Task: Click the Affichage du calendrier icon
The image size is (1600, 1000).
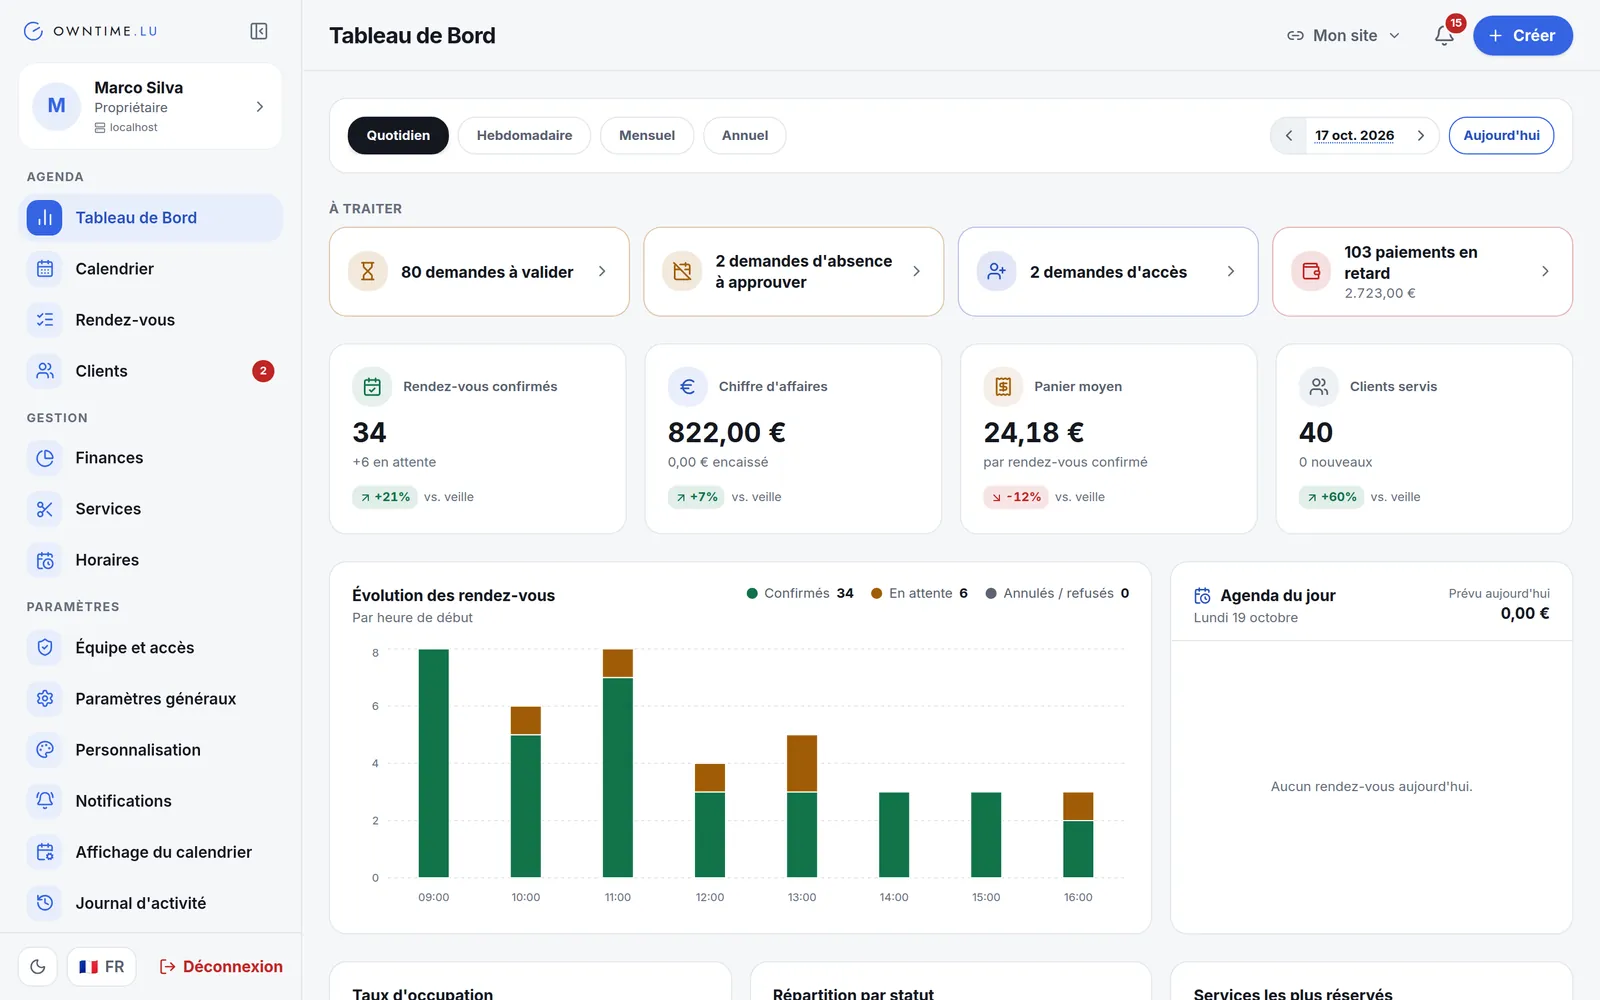Action: coord(45,852)
